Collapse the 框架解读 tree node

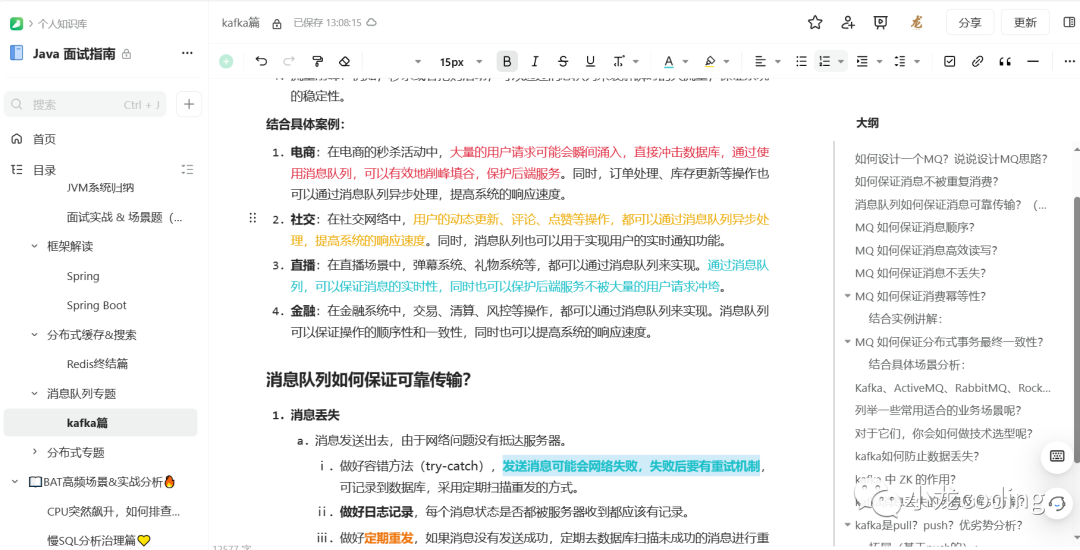pyautogui.click(x=34, y=246)
